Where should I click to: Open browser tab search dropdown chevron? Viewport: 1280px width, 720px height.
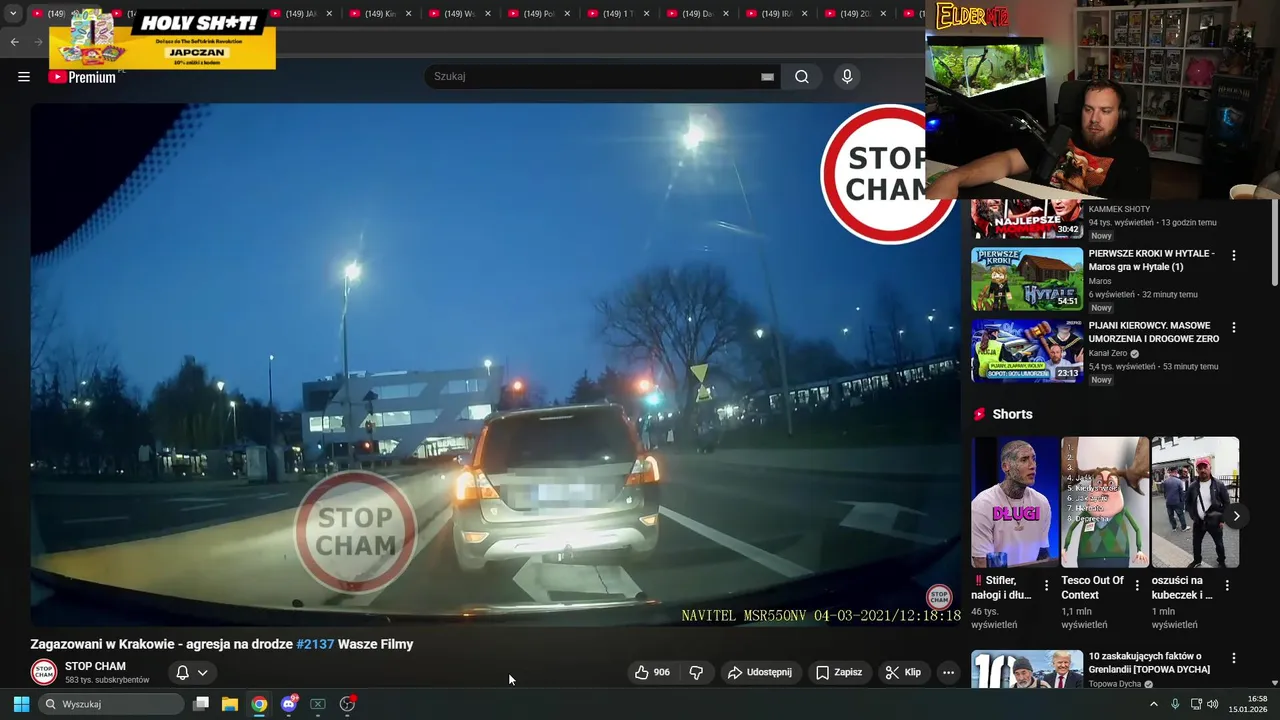pos(13,14)
